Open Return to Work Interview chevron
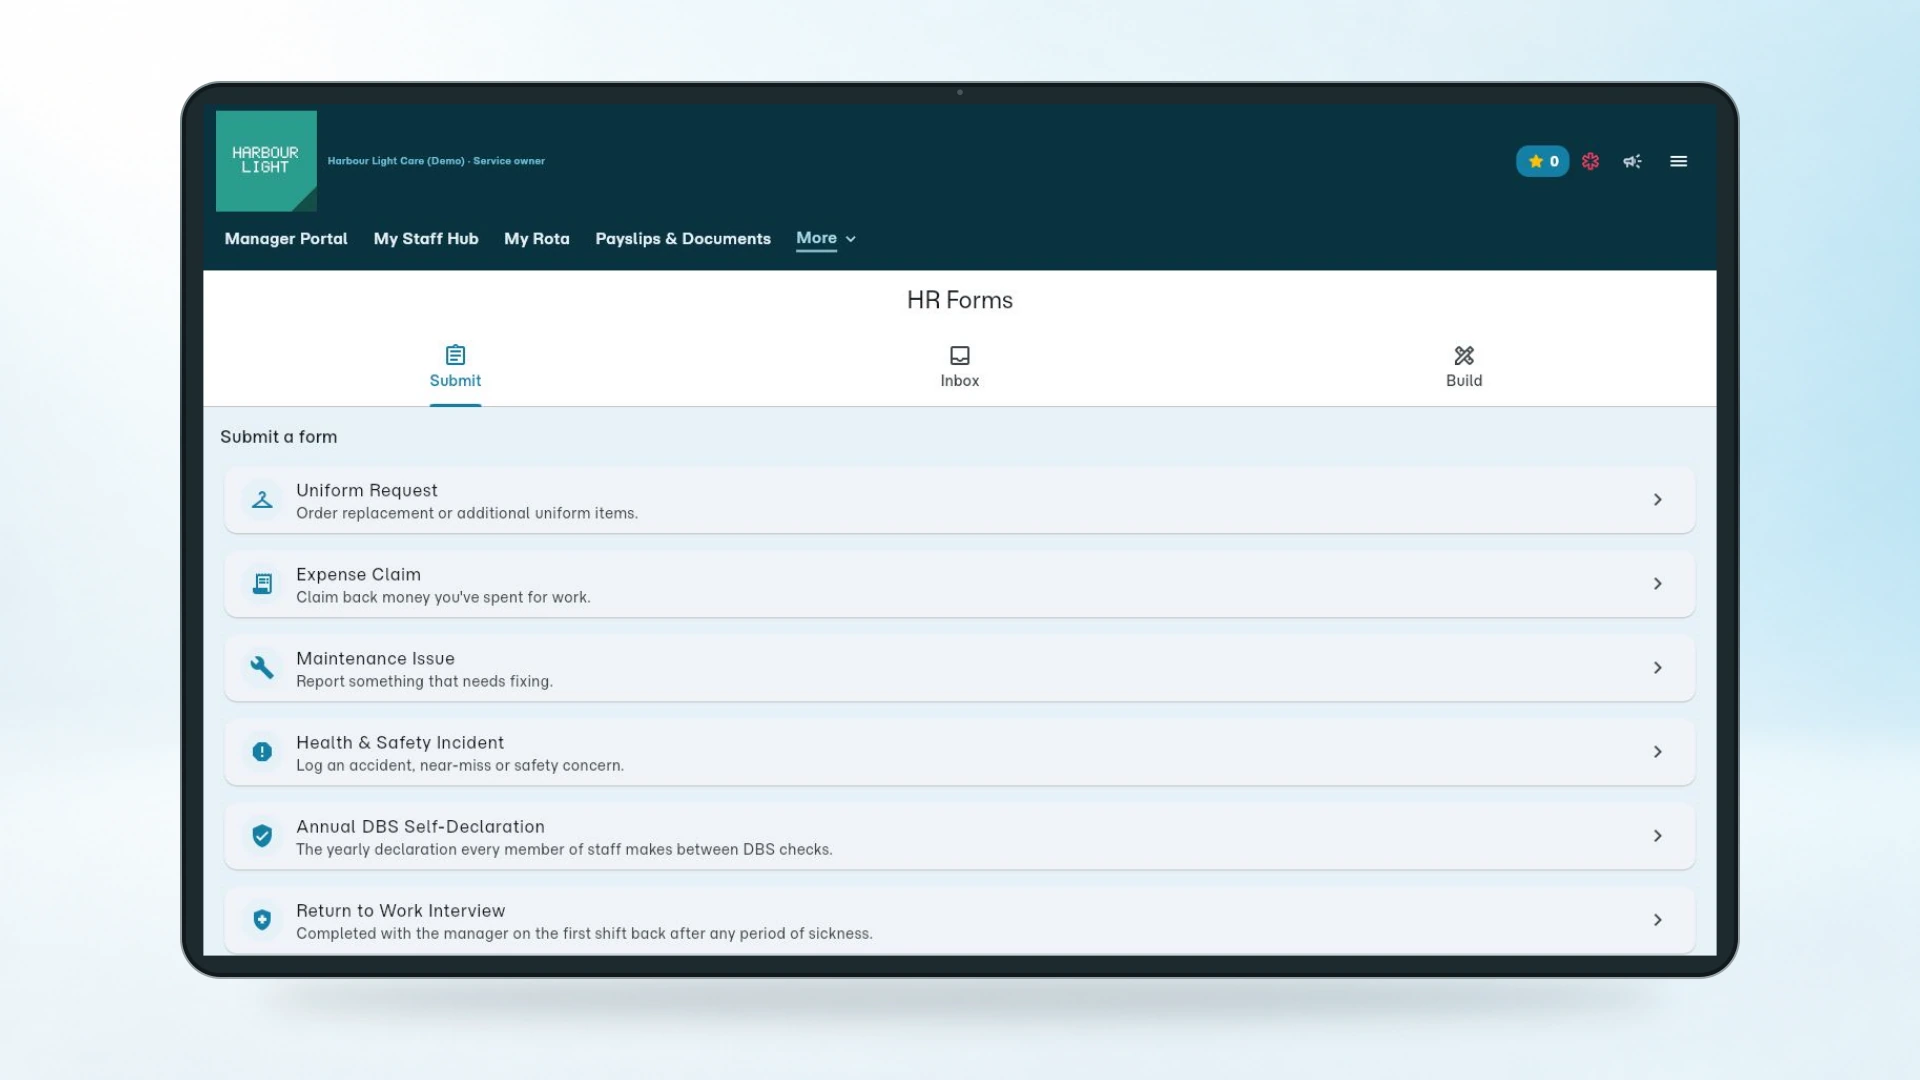 (x=1657, y=919)
